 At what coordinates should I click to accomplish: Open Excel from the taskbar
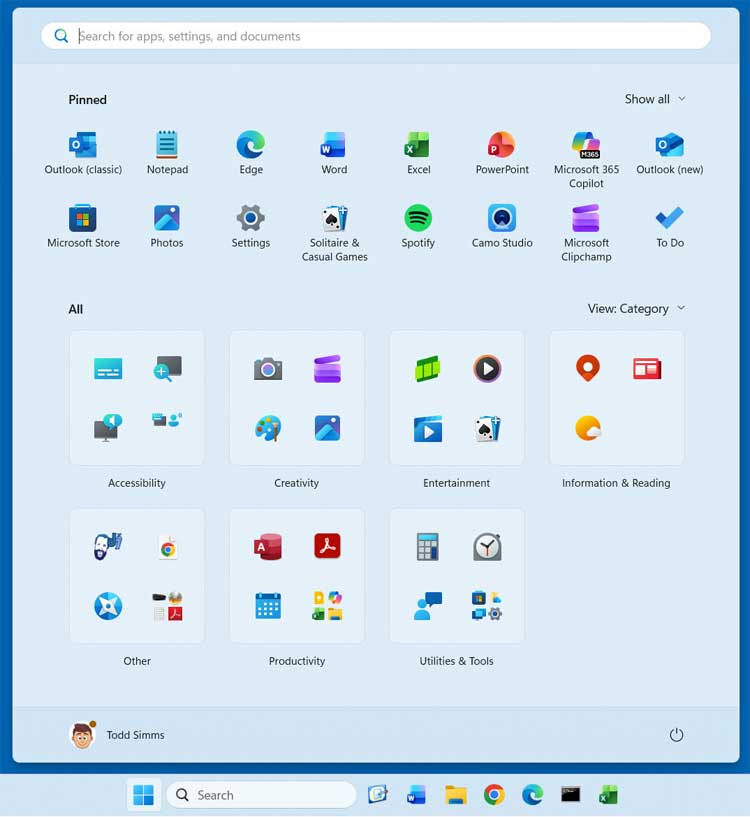(608, 795)
